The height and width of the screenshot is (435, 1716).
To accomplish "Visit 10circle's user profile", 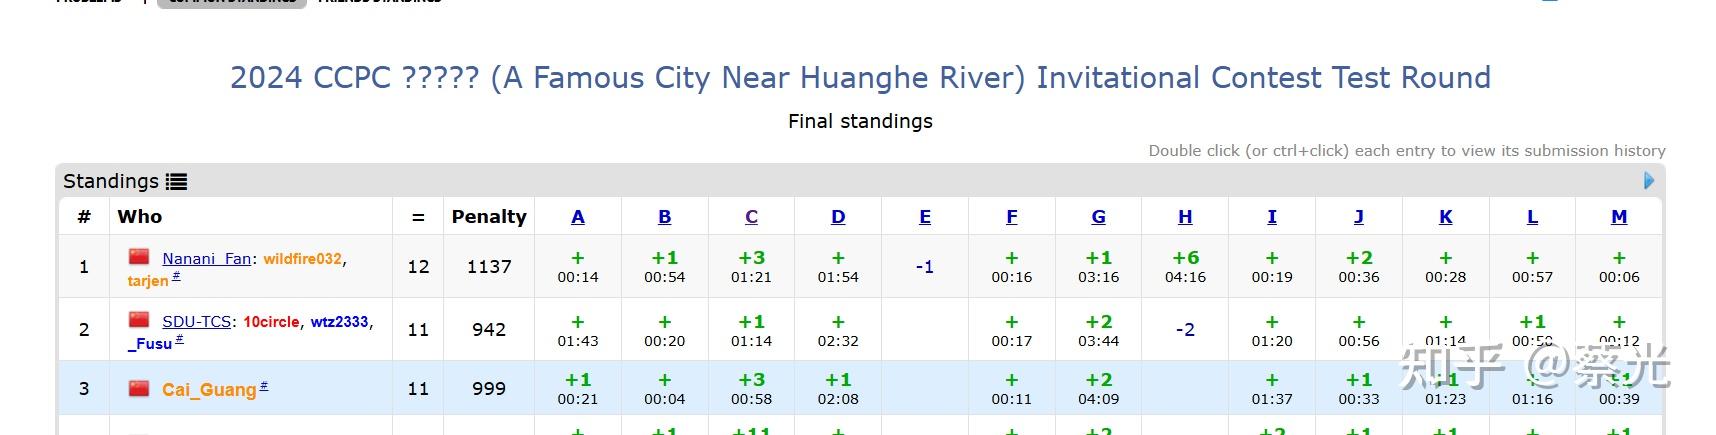I will coord(271,322).
